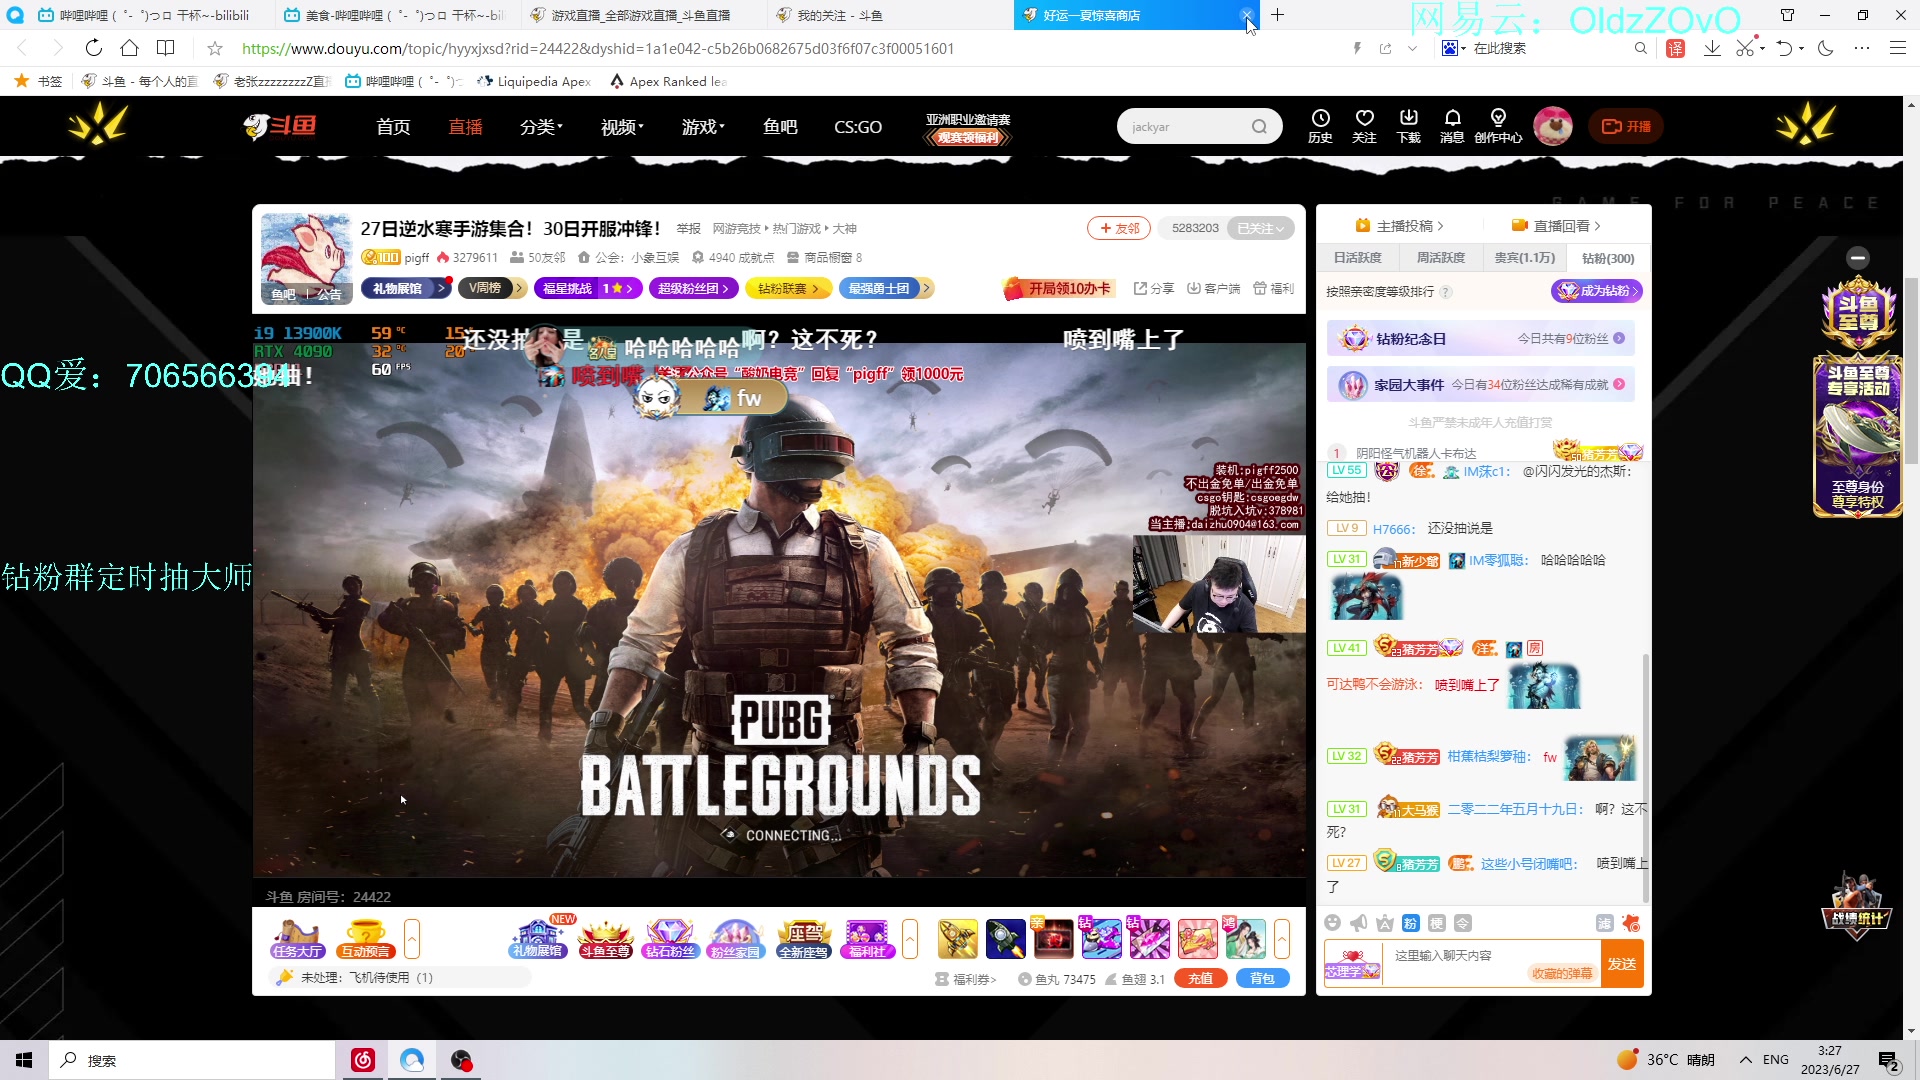Click the 成为钻粉 button
This screenshot has height=1080, width=1920.
coord(1596,291)
